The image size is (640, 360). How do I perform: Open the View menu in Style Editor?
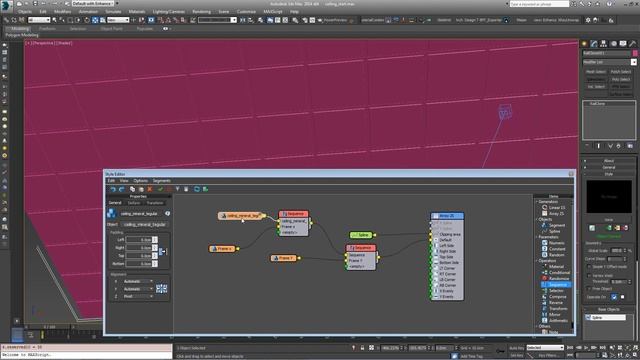point(124,180)
